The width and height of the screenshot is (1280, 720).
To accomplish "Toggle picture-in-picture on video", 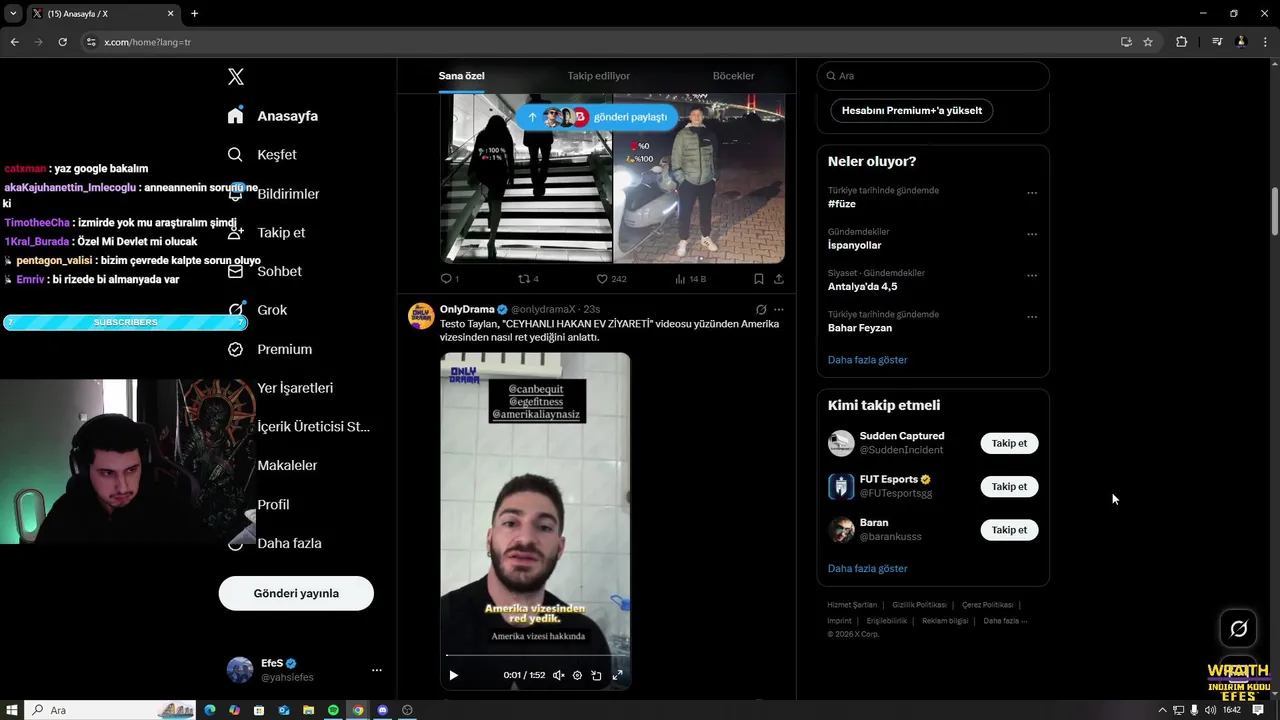I will click(x=597, y=675).
